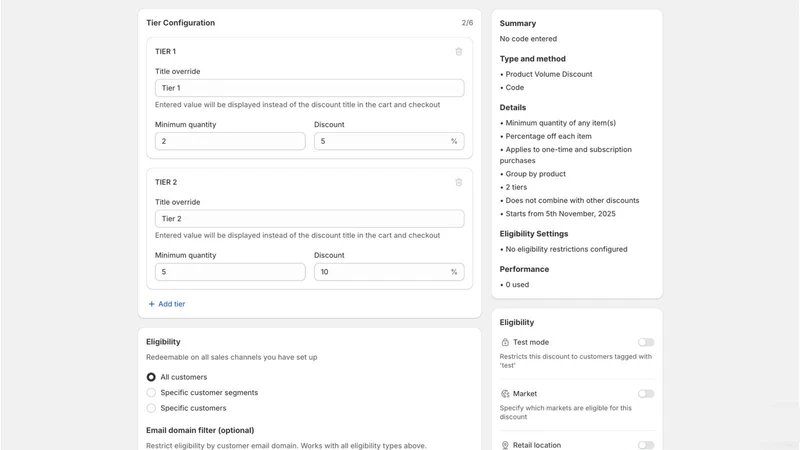Click the 'Type and method' heading

(533, 59)
